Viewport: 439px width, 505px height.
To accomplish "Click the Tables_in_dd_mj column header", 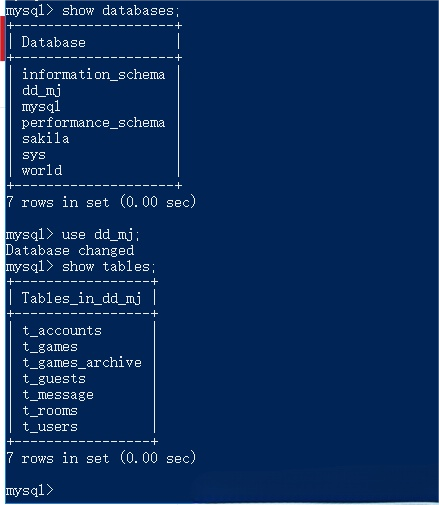I will pos(82,298).
